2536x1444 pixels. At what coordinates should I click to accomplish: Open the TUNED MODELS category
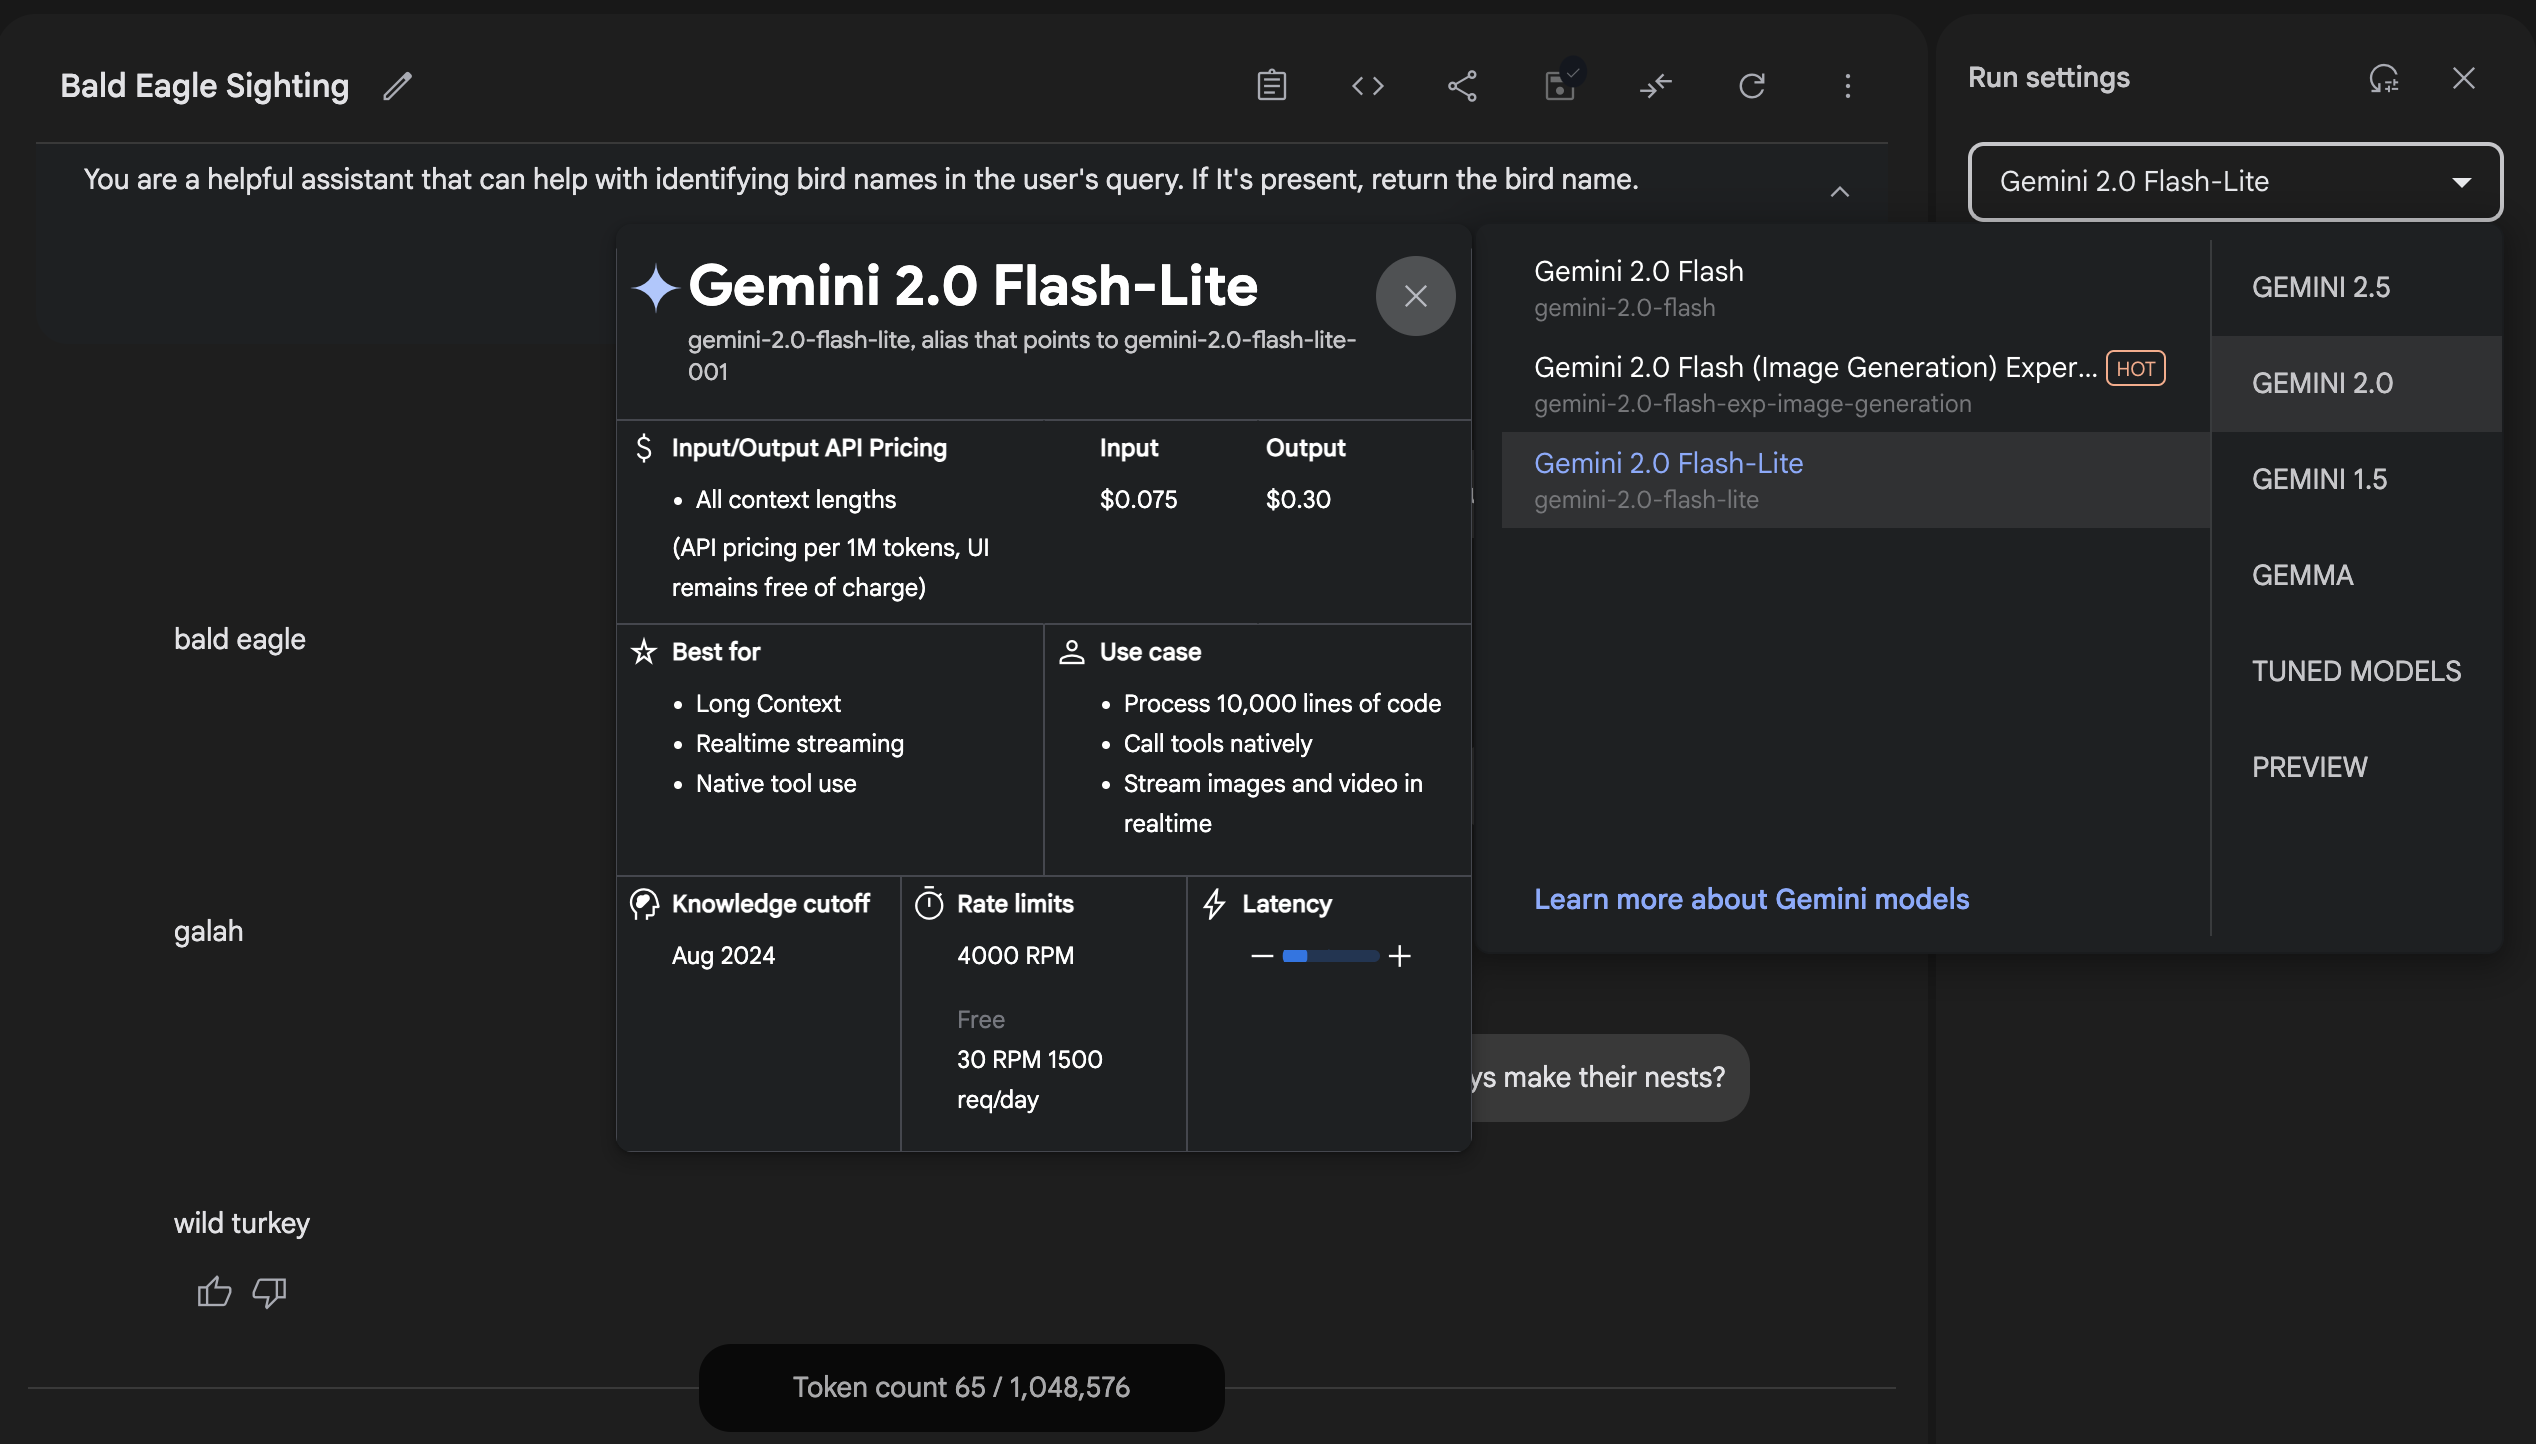(x=2356, y=671)
